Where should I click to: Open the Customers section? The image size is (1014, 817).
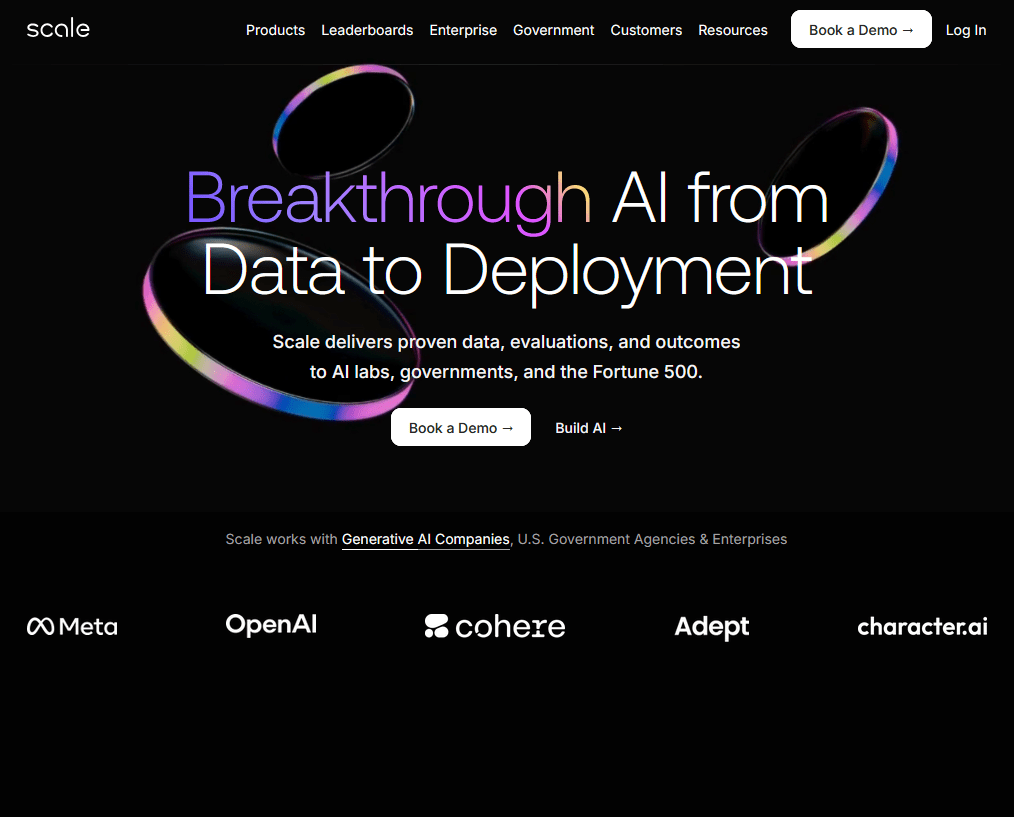coord(646,30)
